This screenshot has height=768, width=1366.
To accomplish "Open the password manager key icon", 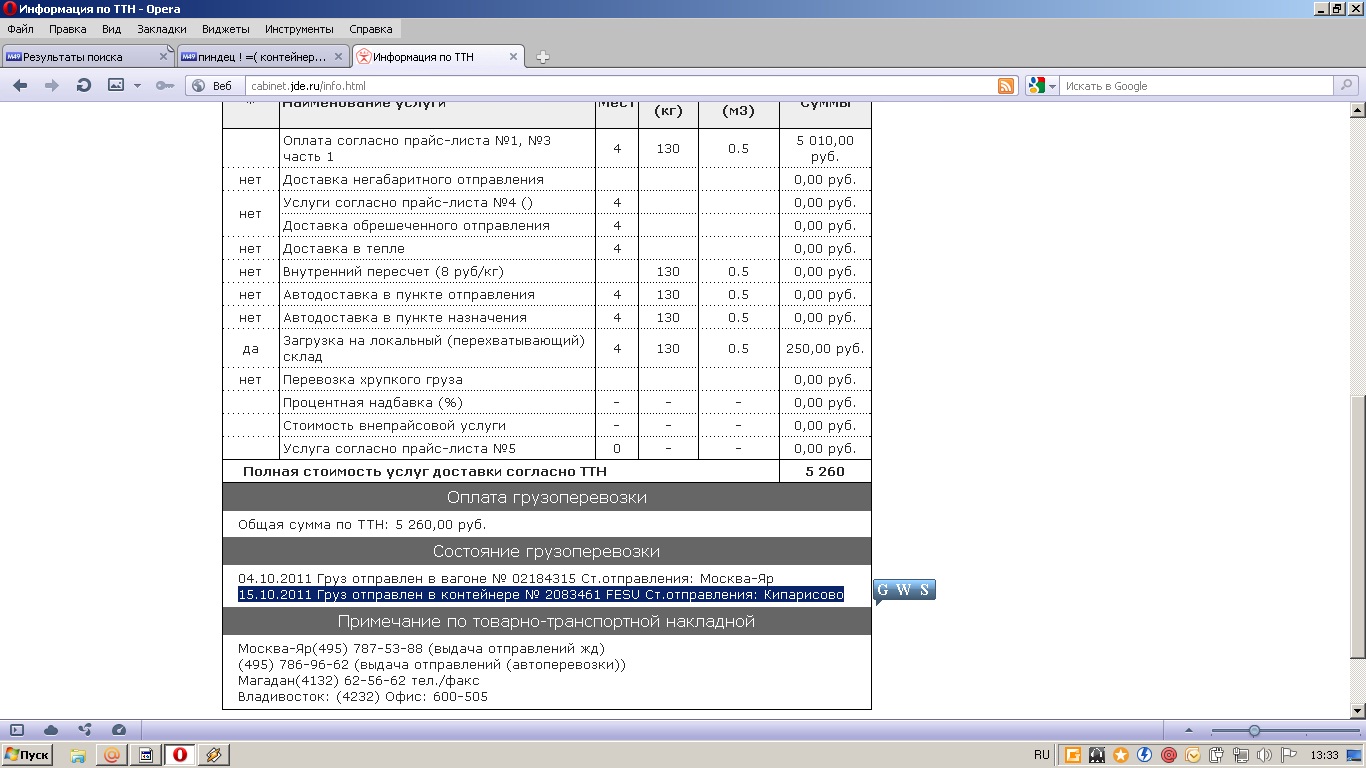I will coord(165,86).
